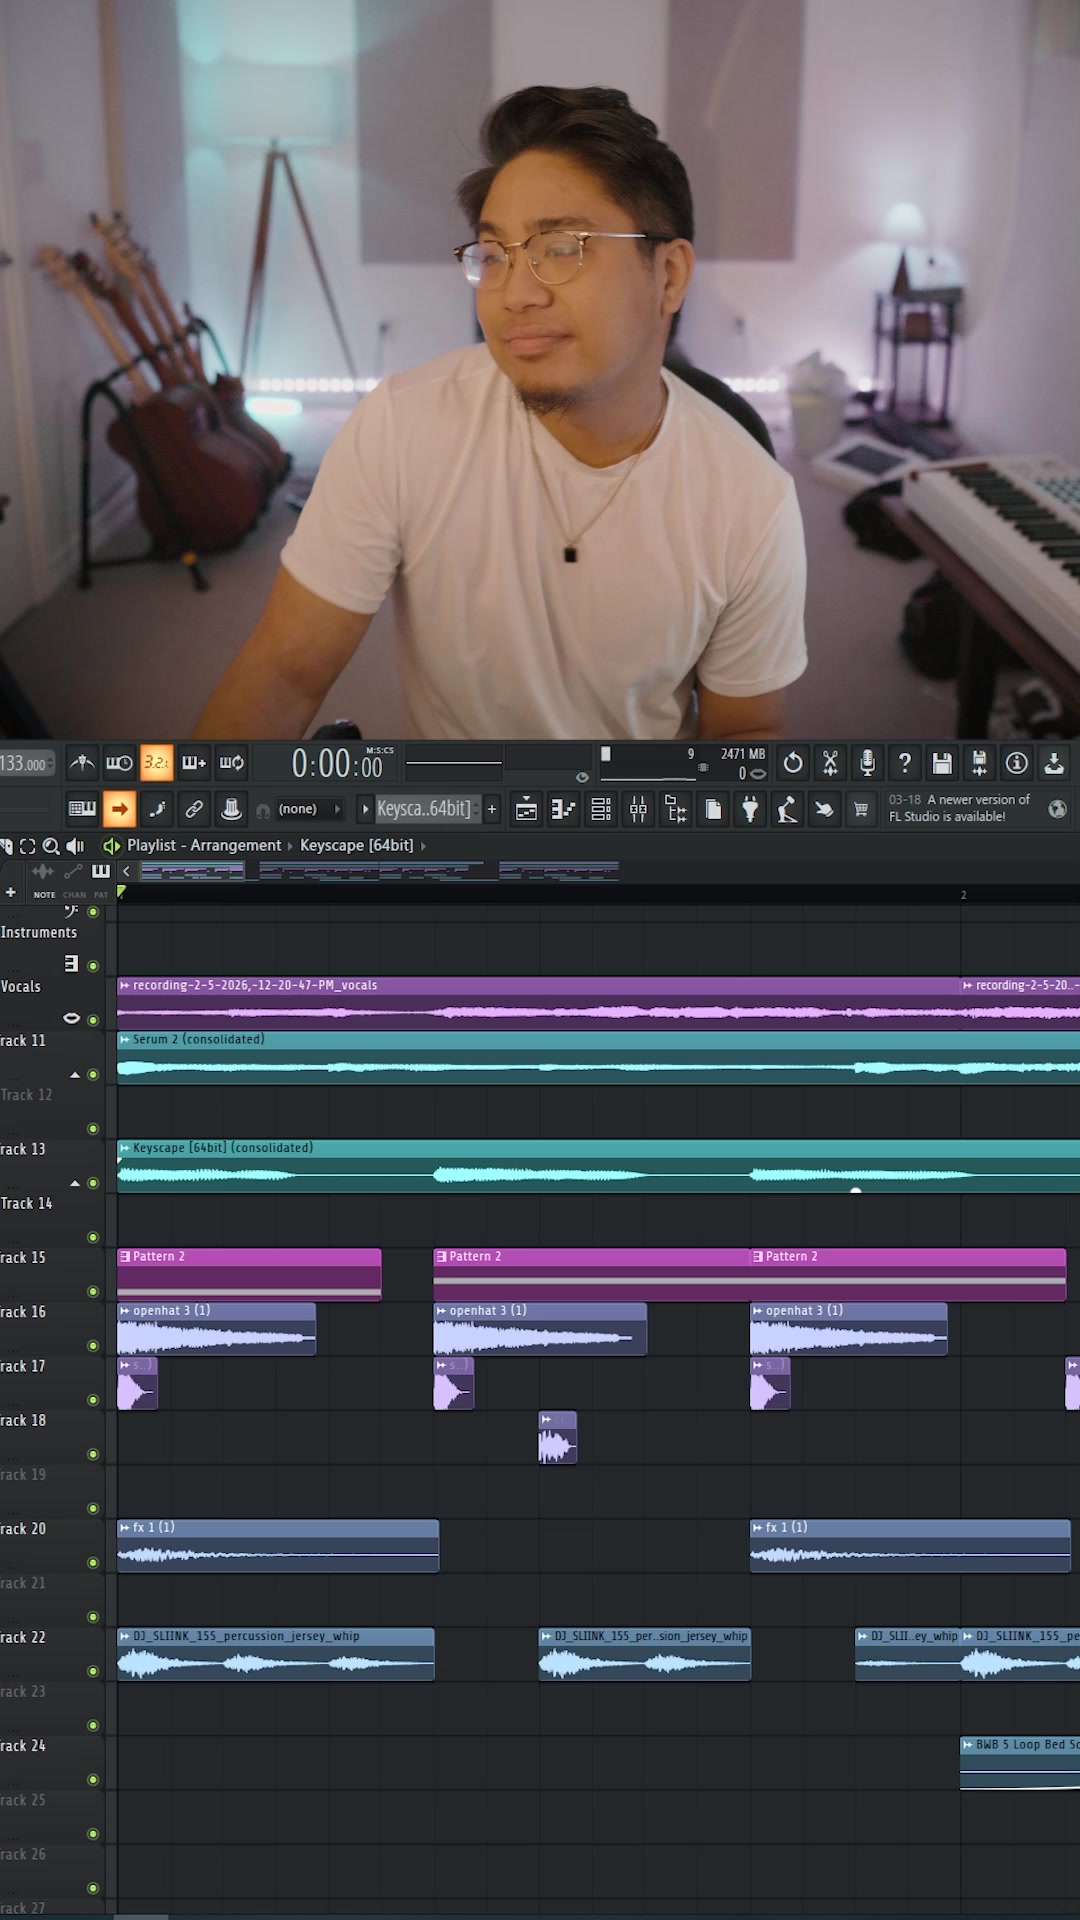Collapse picker with the left chevron
The image size is (1080, 1920).
[x=126, y=872]
